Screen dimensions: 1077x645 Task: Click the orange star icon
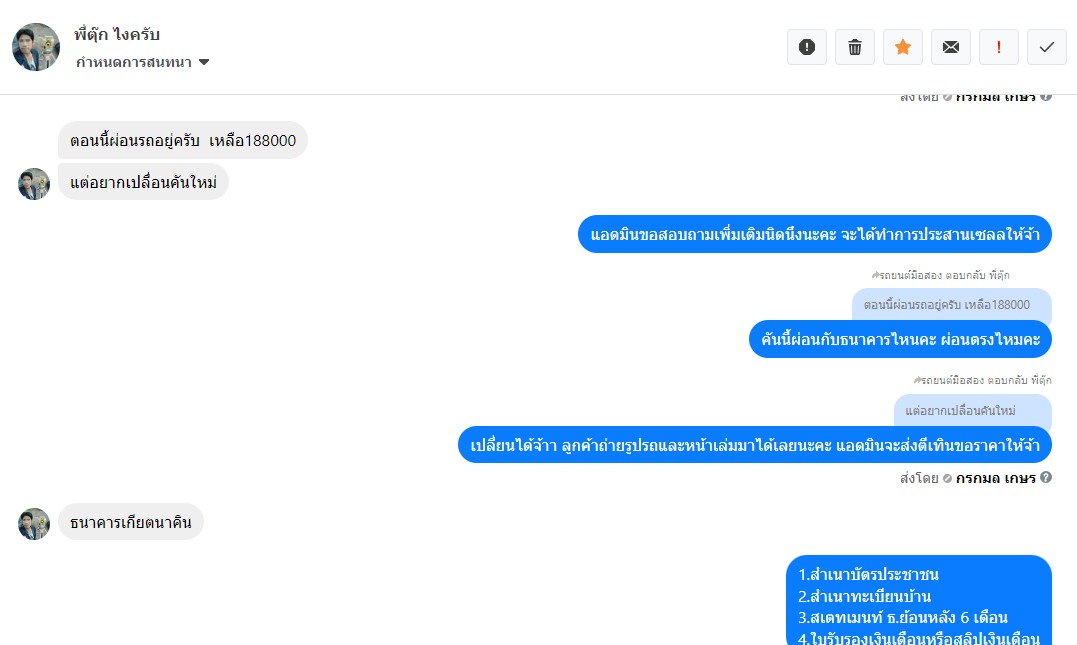[x=903, y=47]
